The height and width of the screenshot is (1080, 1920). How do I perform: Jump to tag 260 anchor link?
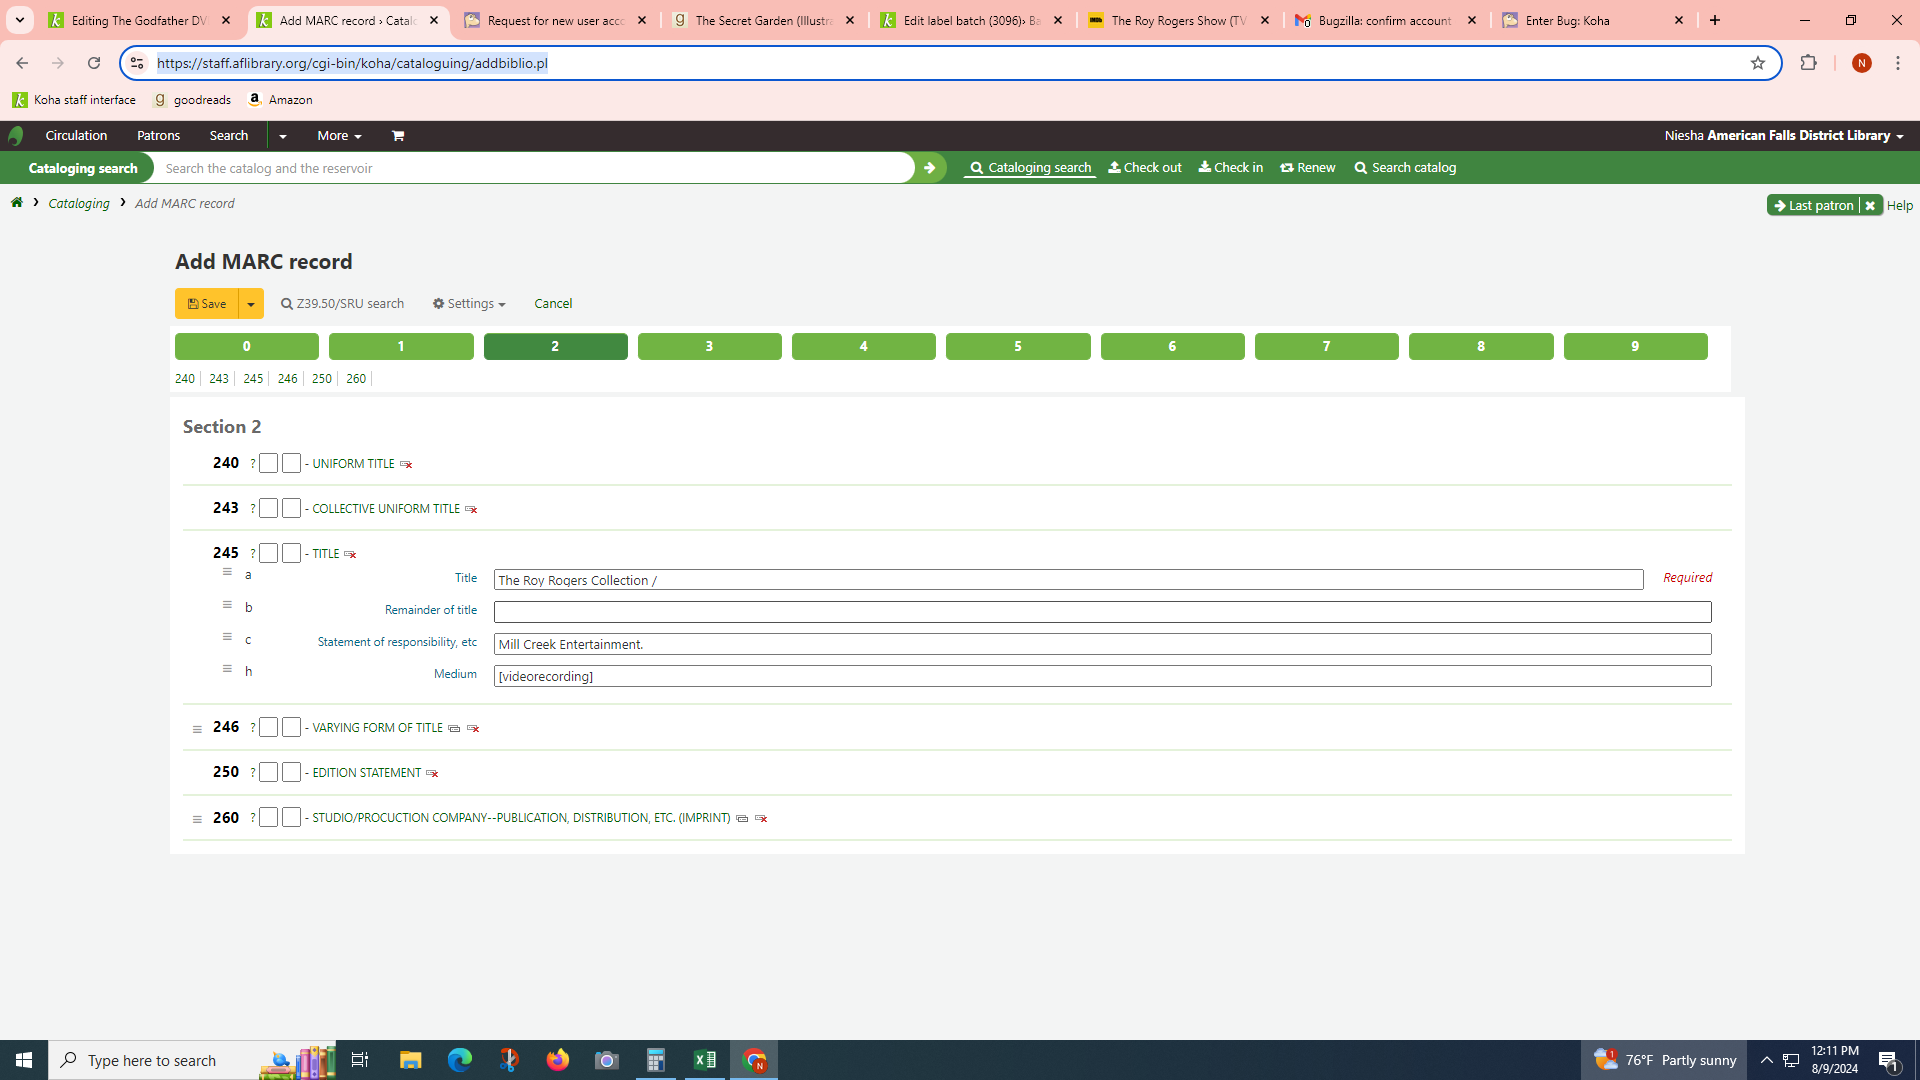pos(356,379)
